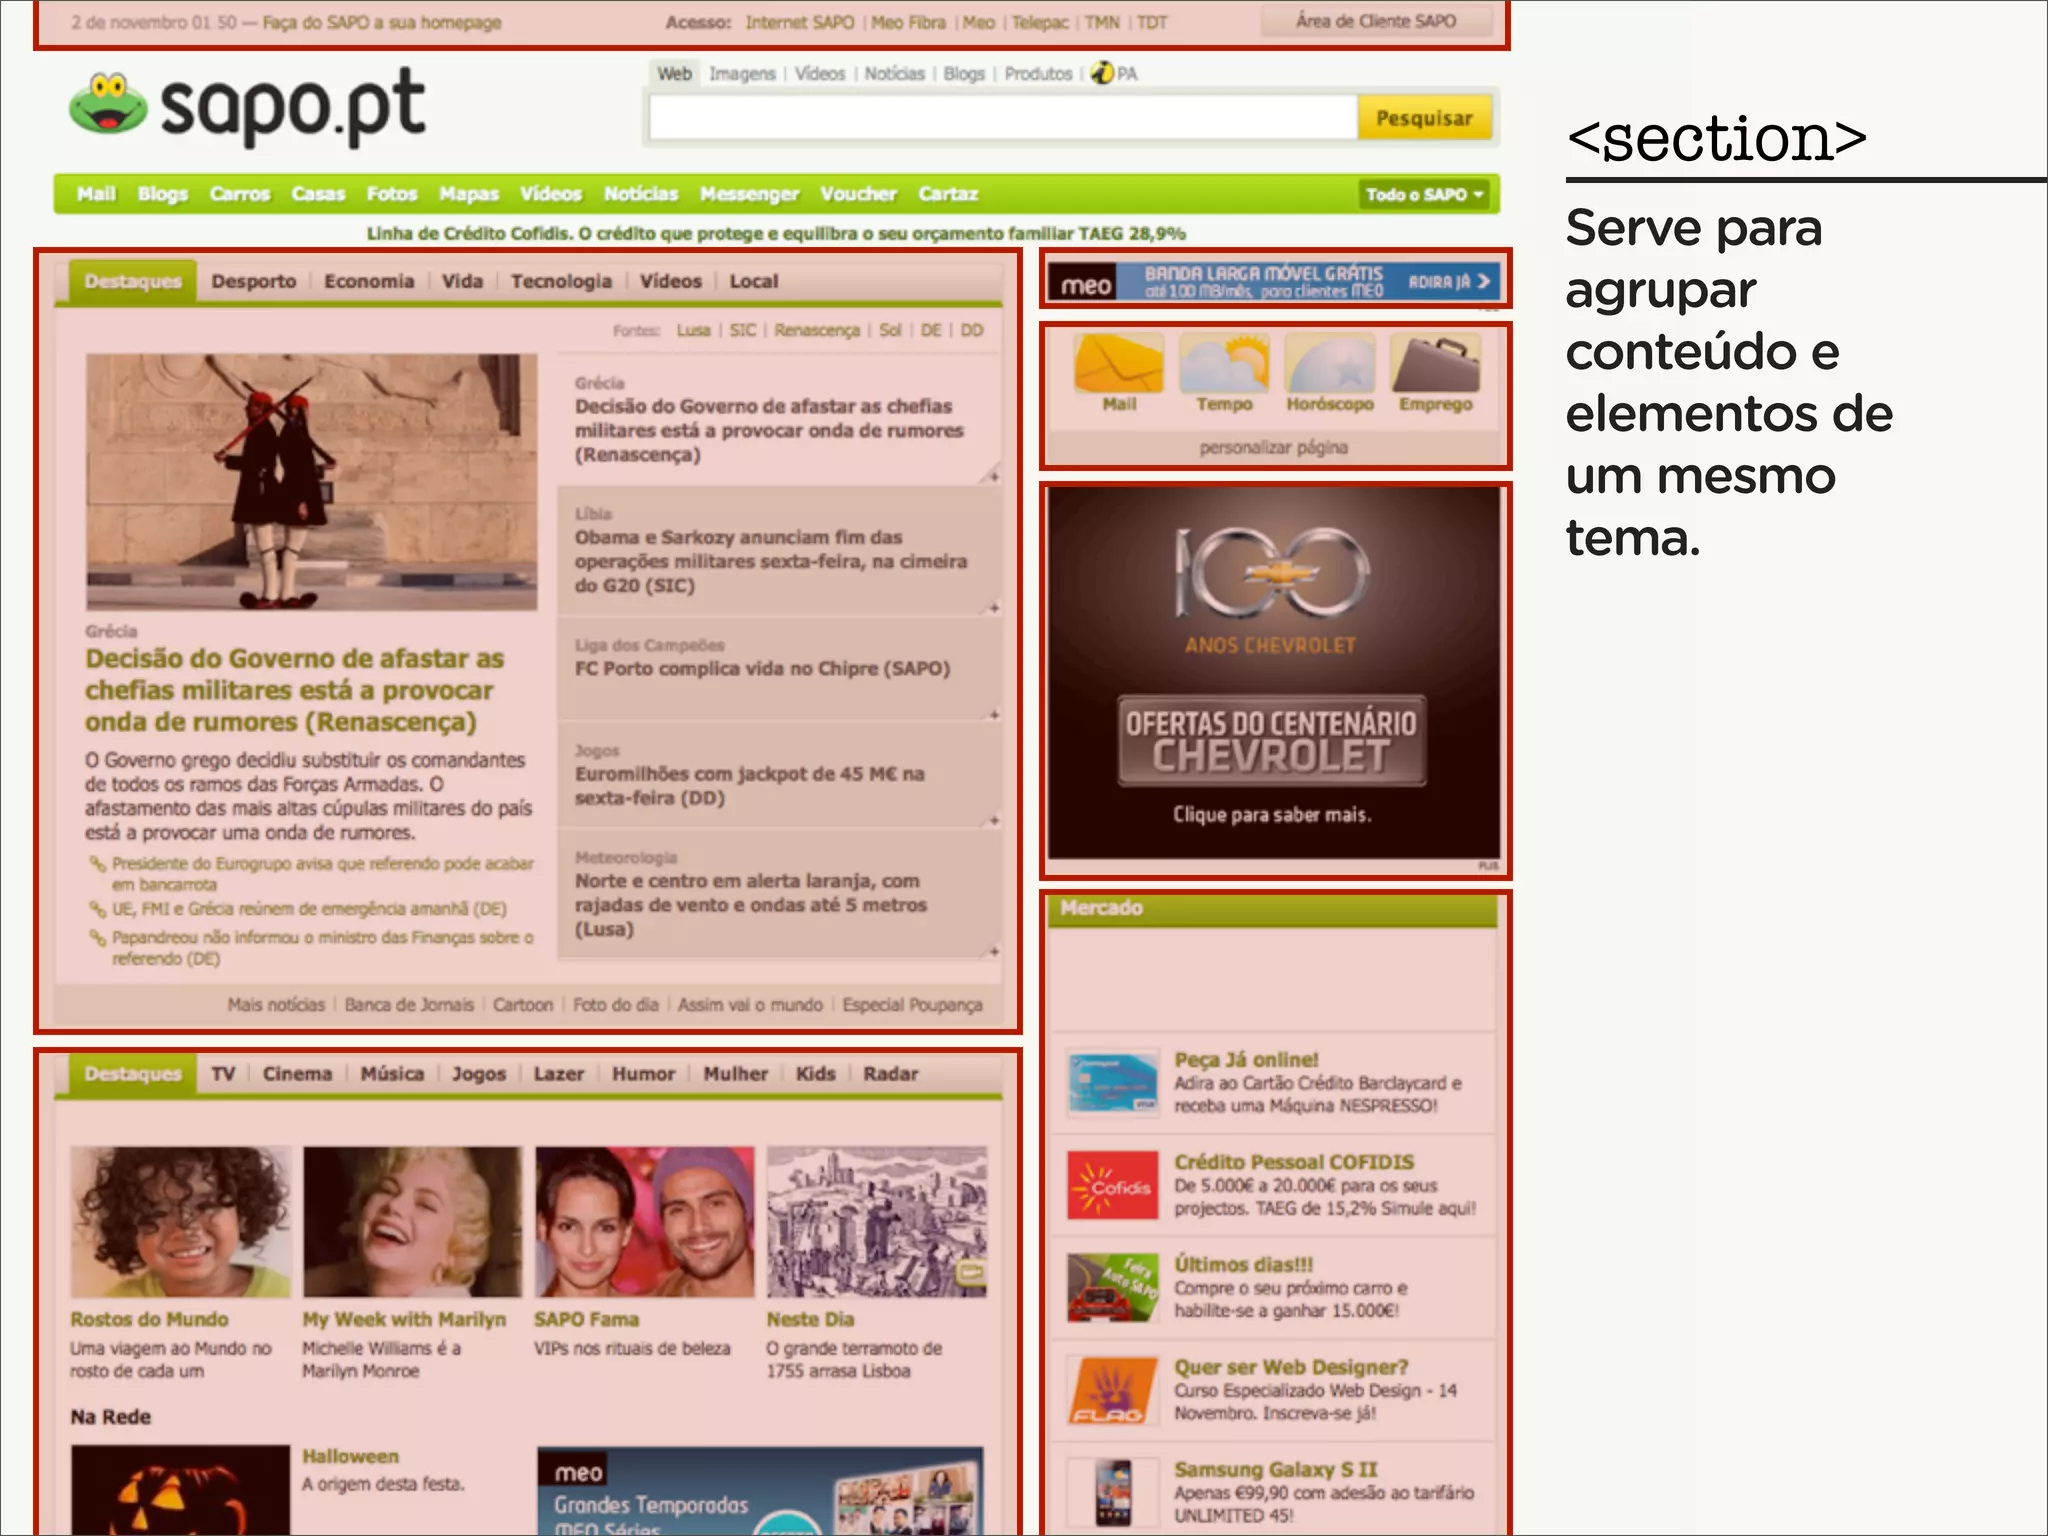Expand the Euromilhões jackpot headline arrow
This screenshot has width=2048, height=1536.
993,820
